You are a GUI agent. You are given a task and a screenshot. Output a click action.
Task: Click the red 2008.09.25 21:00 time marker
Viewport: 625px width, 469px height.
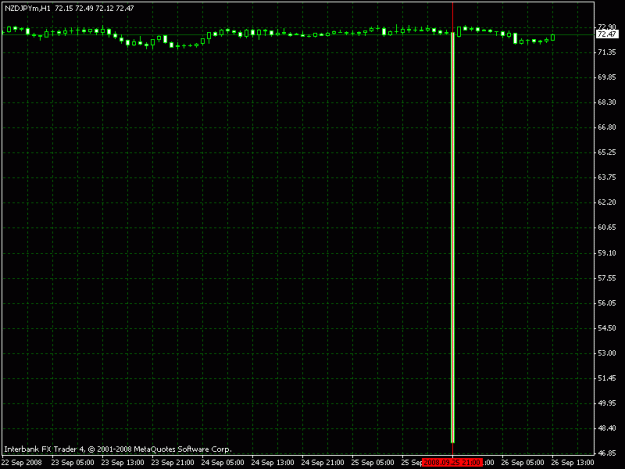coord(452,463)
